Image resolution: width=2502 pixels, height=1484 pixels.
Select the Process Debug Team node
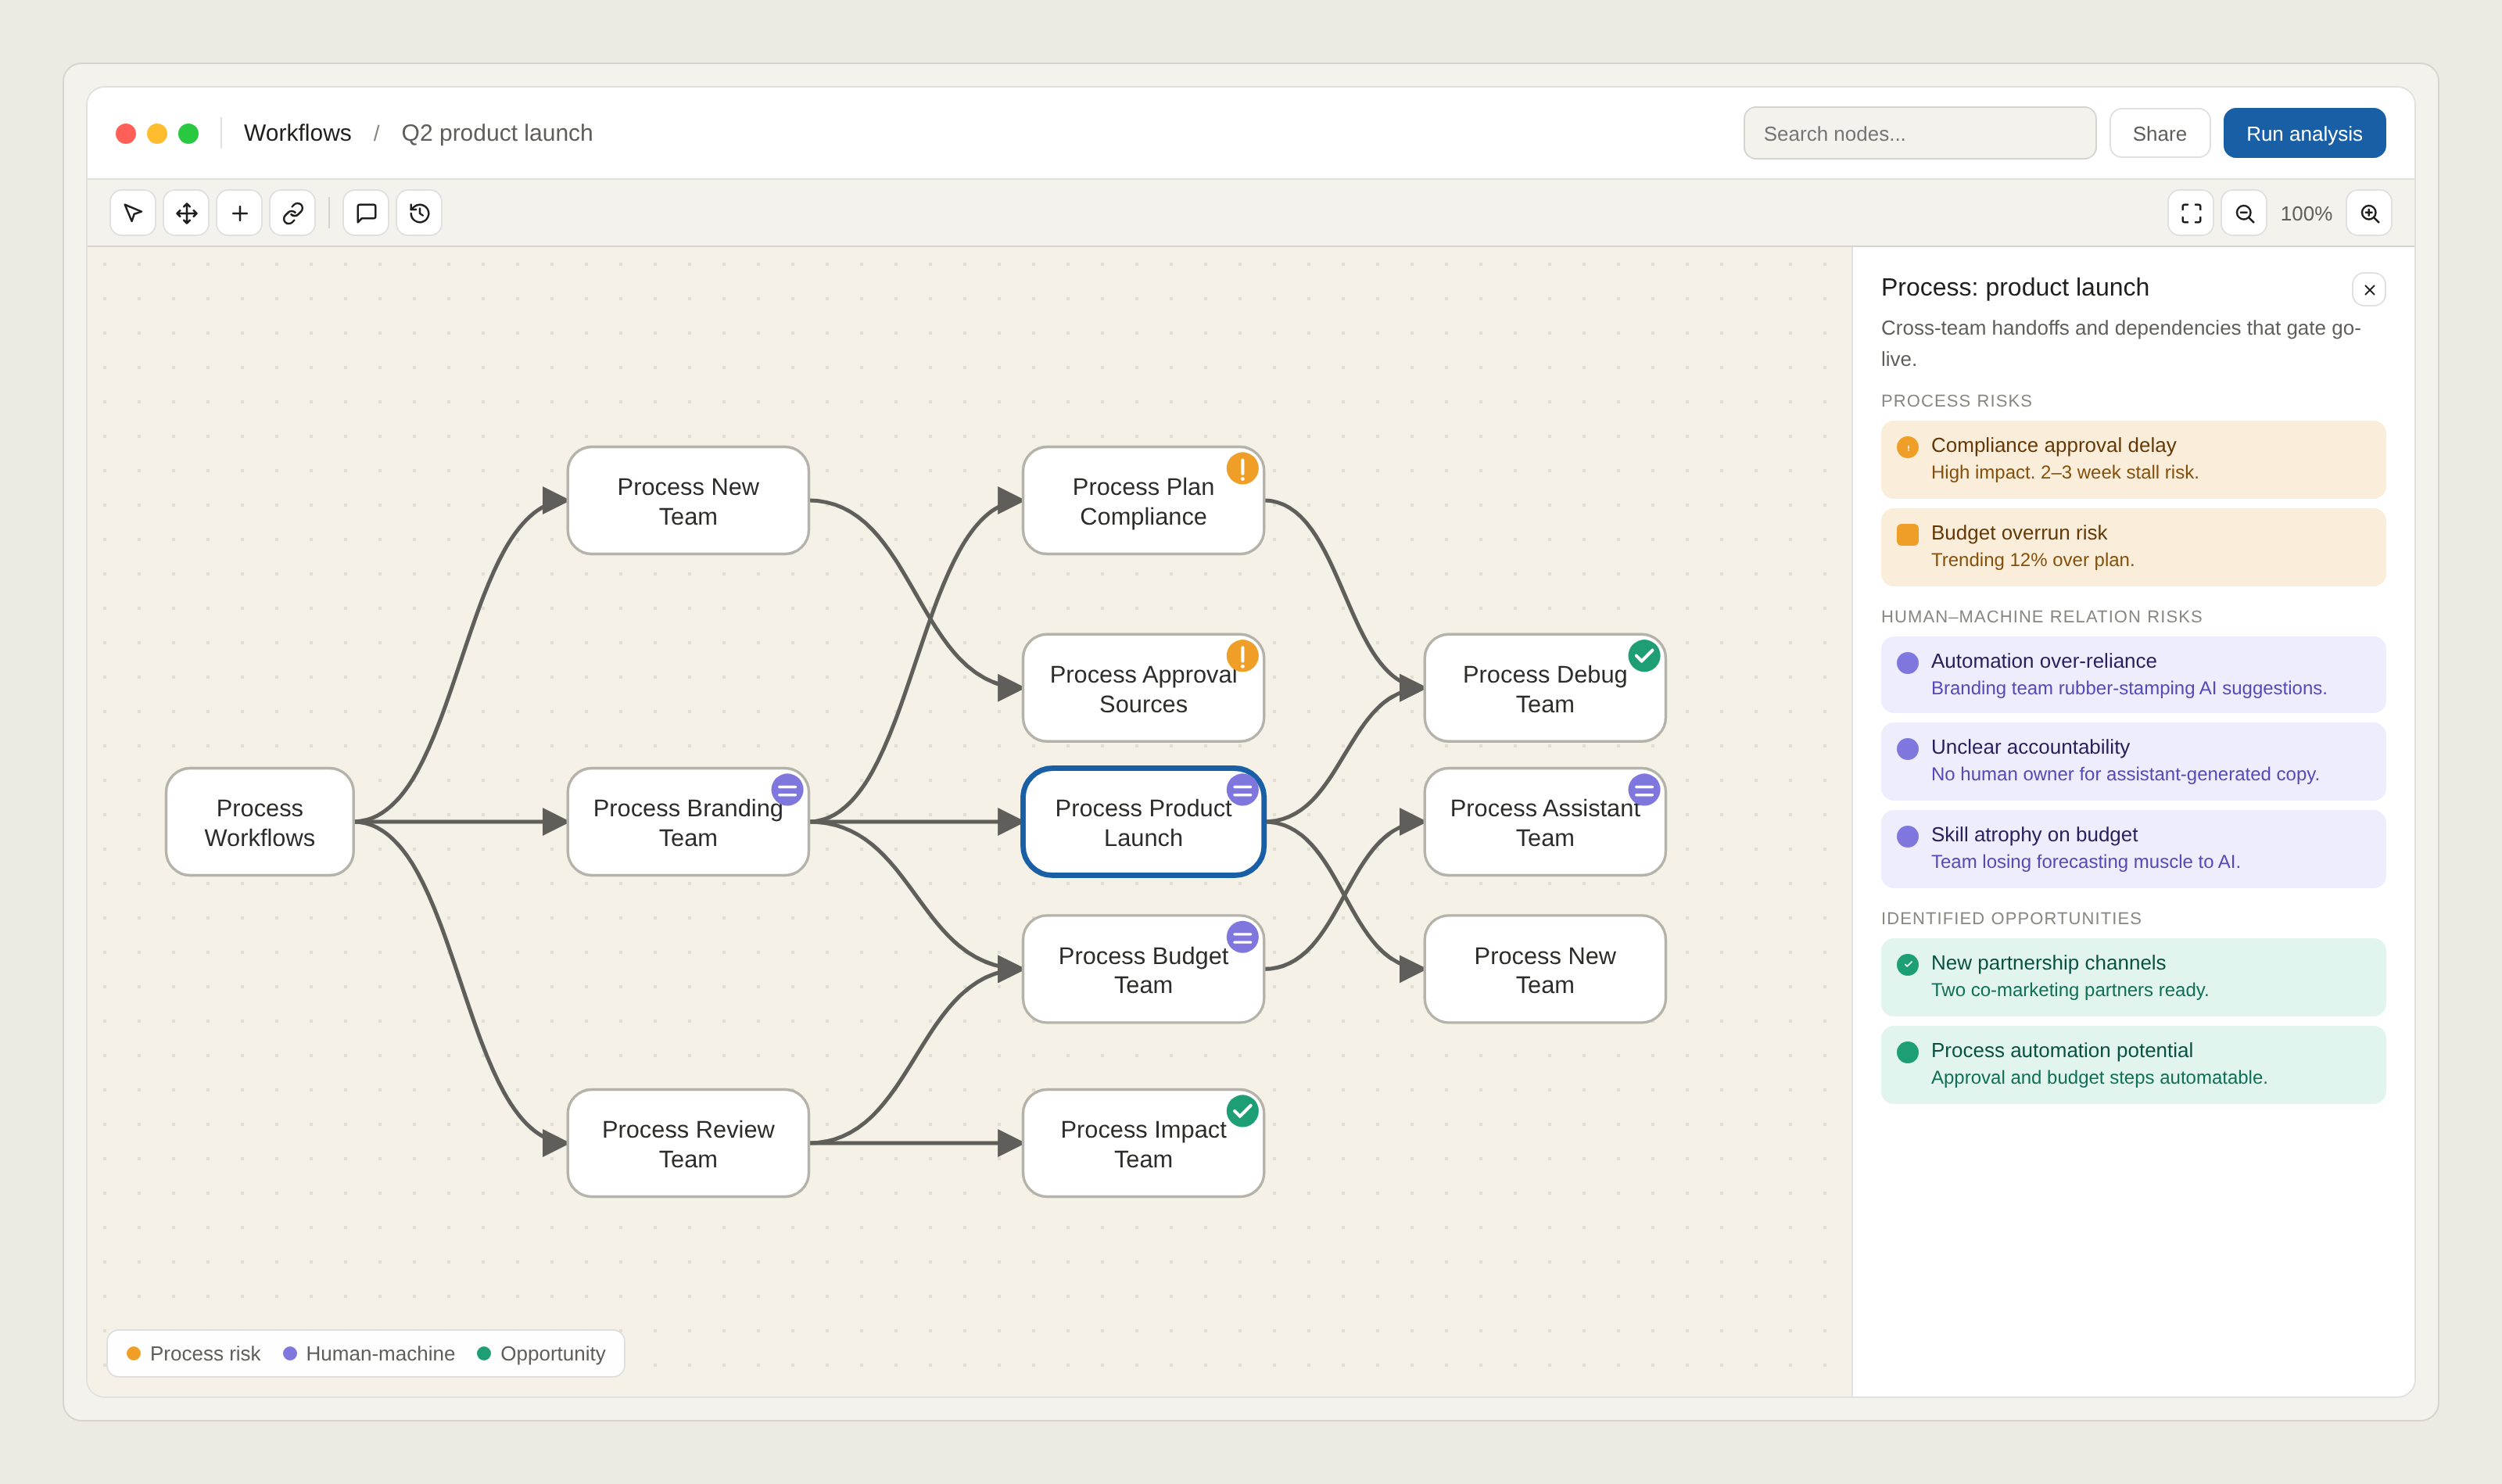point(1545,688)
